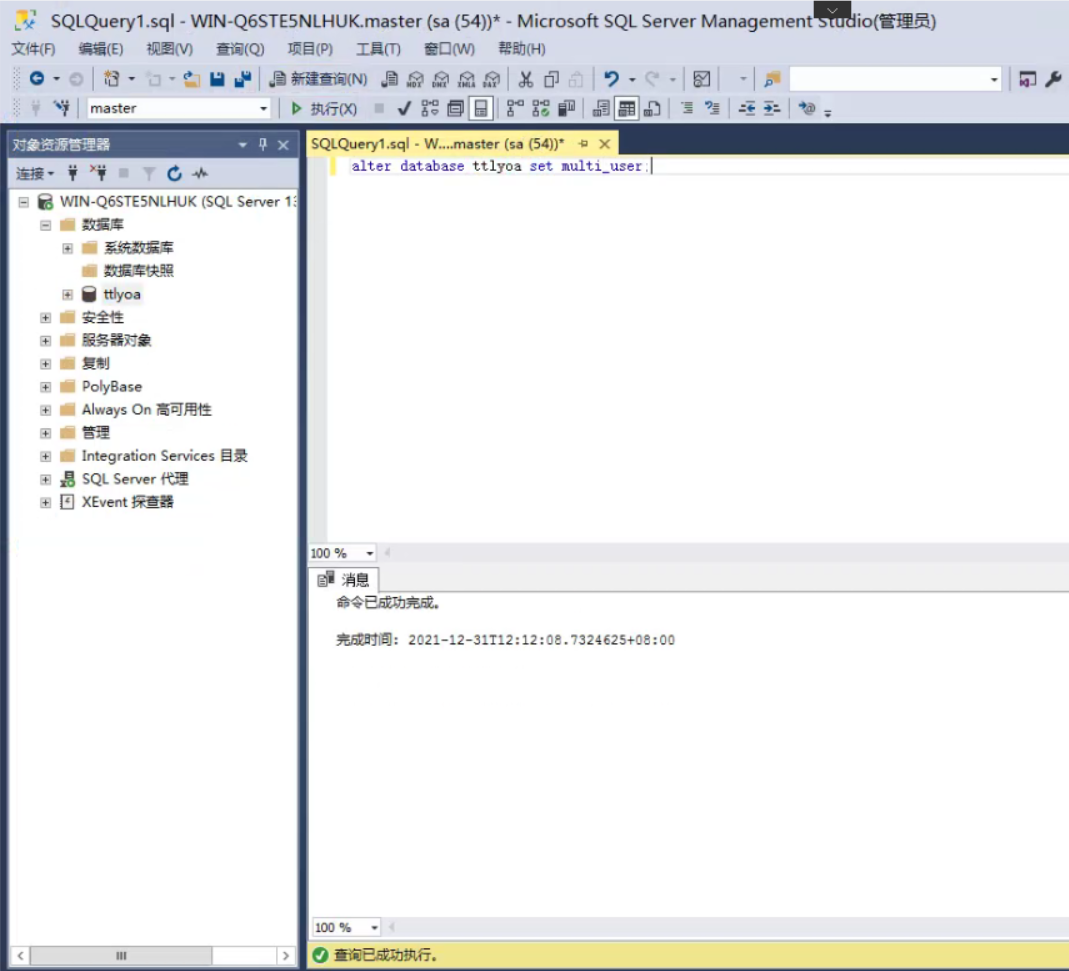Click Object Explorer connect plug icon
Image resolution: width=1069 pixels, height=971 pixels.
coord(72,173)
